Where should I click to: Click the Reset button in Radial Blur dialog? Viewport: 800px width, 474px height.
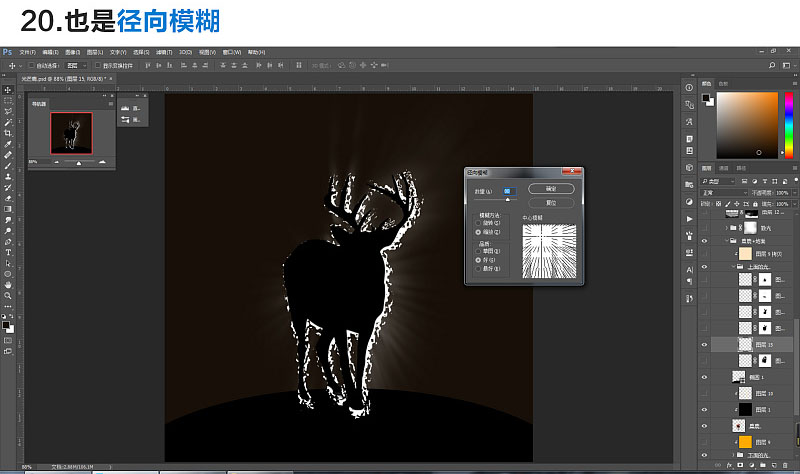coord(551,203)
